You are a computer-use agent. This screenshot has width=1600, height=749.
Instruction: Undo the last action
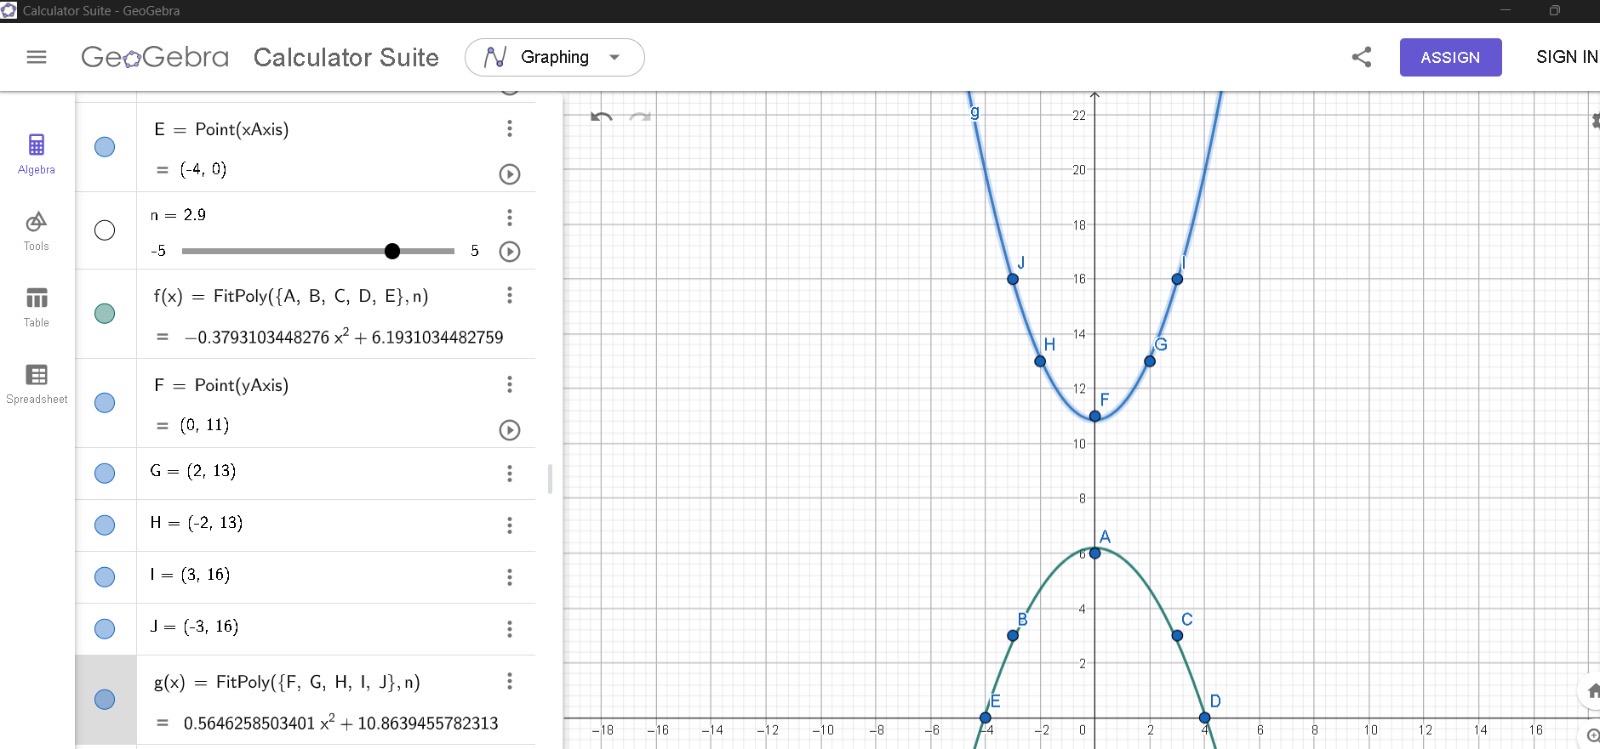(601, 117)
